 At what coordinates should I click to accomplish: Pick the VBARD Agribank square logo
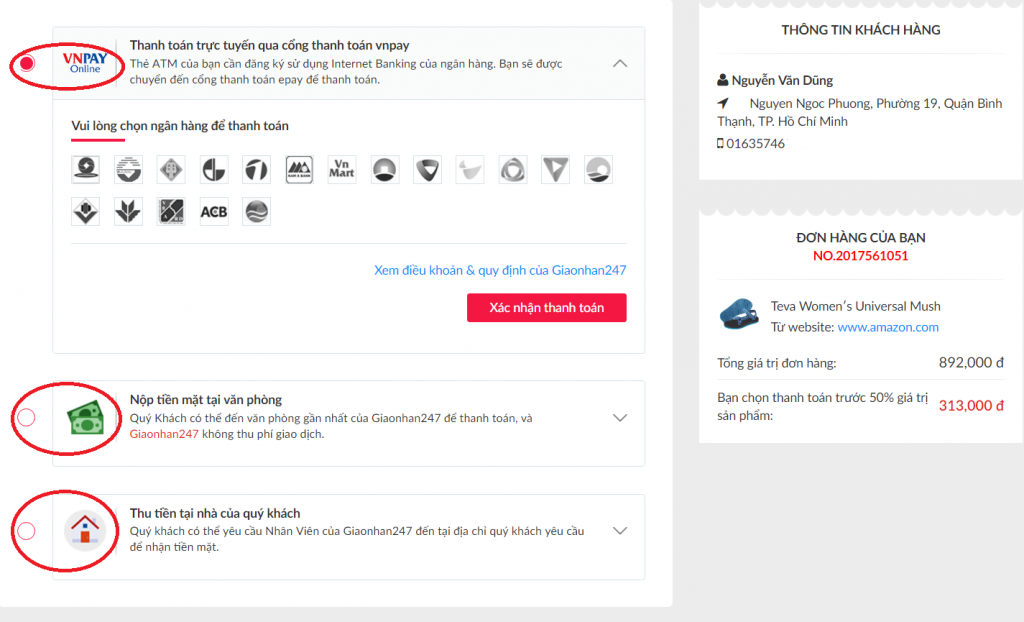[171, 212]
